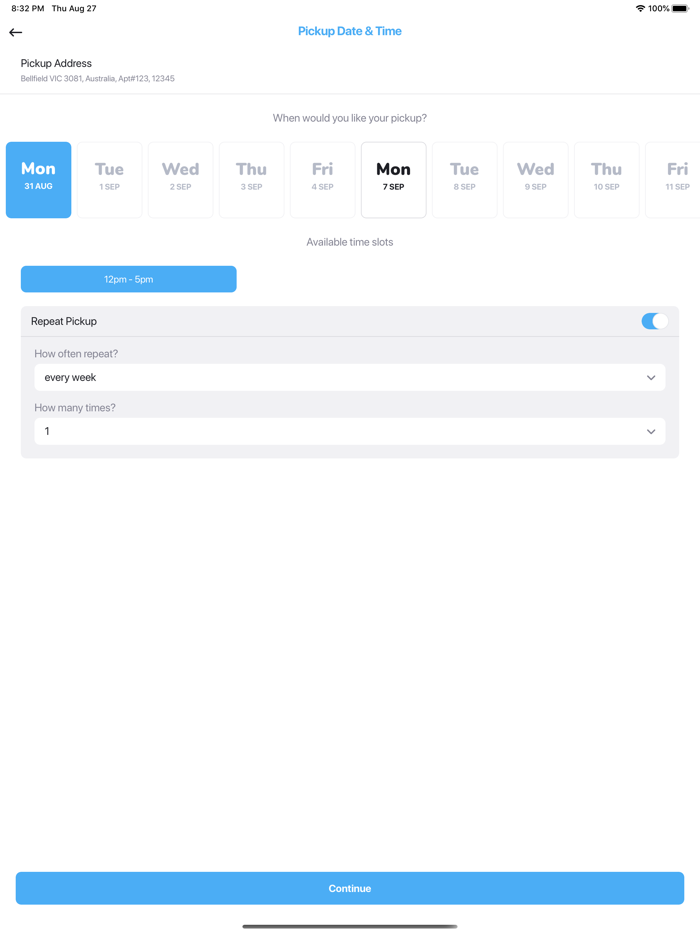Tap the battery icon in status bar

(680, 8)
